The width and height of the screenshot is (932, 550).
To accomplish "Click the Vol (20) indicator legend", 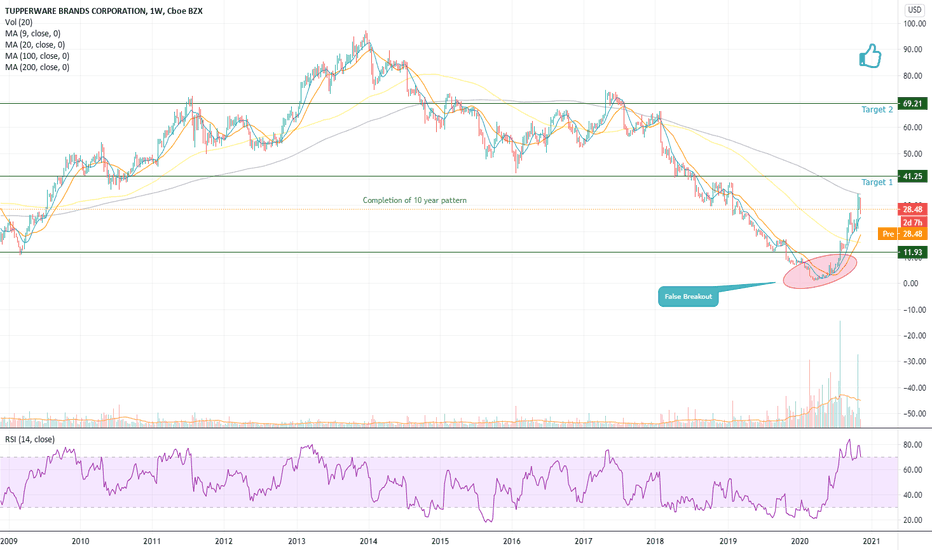I will tap(18, 22).
